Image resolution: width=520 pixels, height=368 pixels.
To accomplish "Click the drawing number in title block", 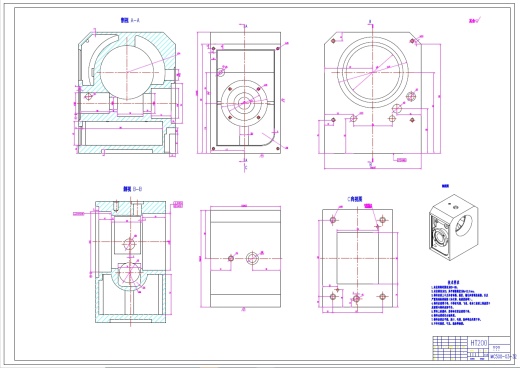I will (x=501, y=357).
